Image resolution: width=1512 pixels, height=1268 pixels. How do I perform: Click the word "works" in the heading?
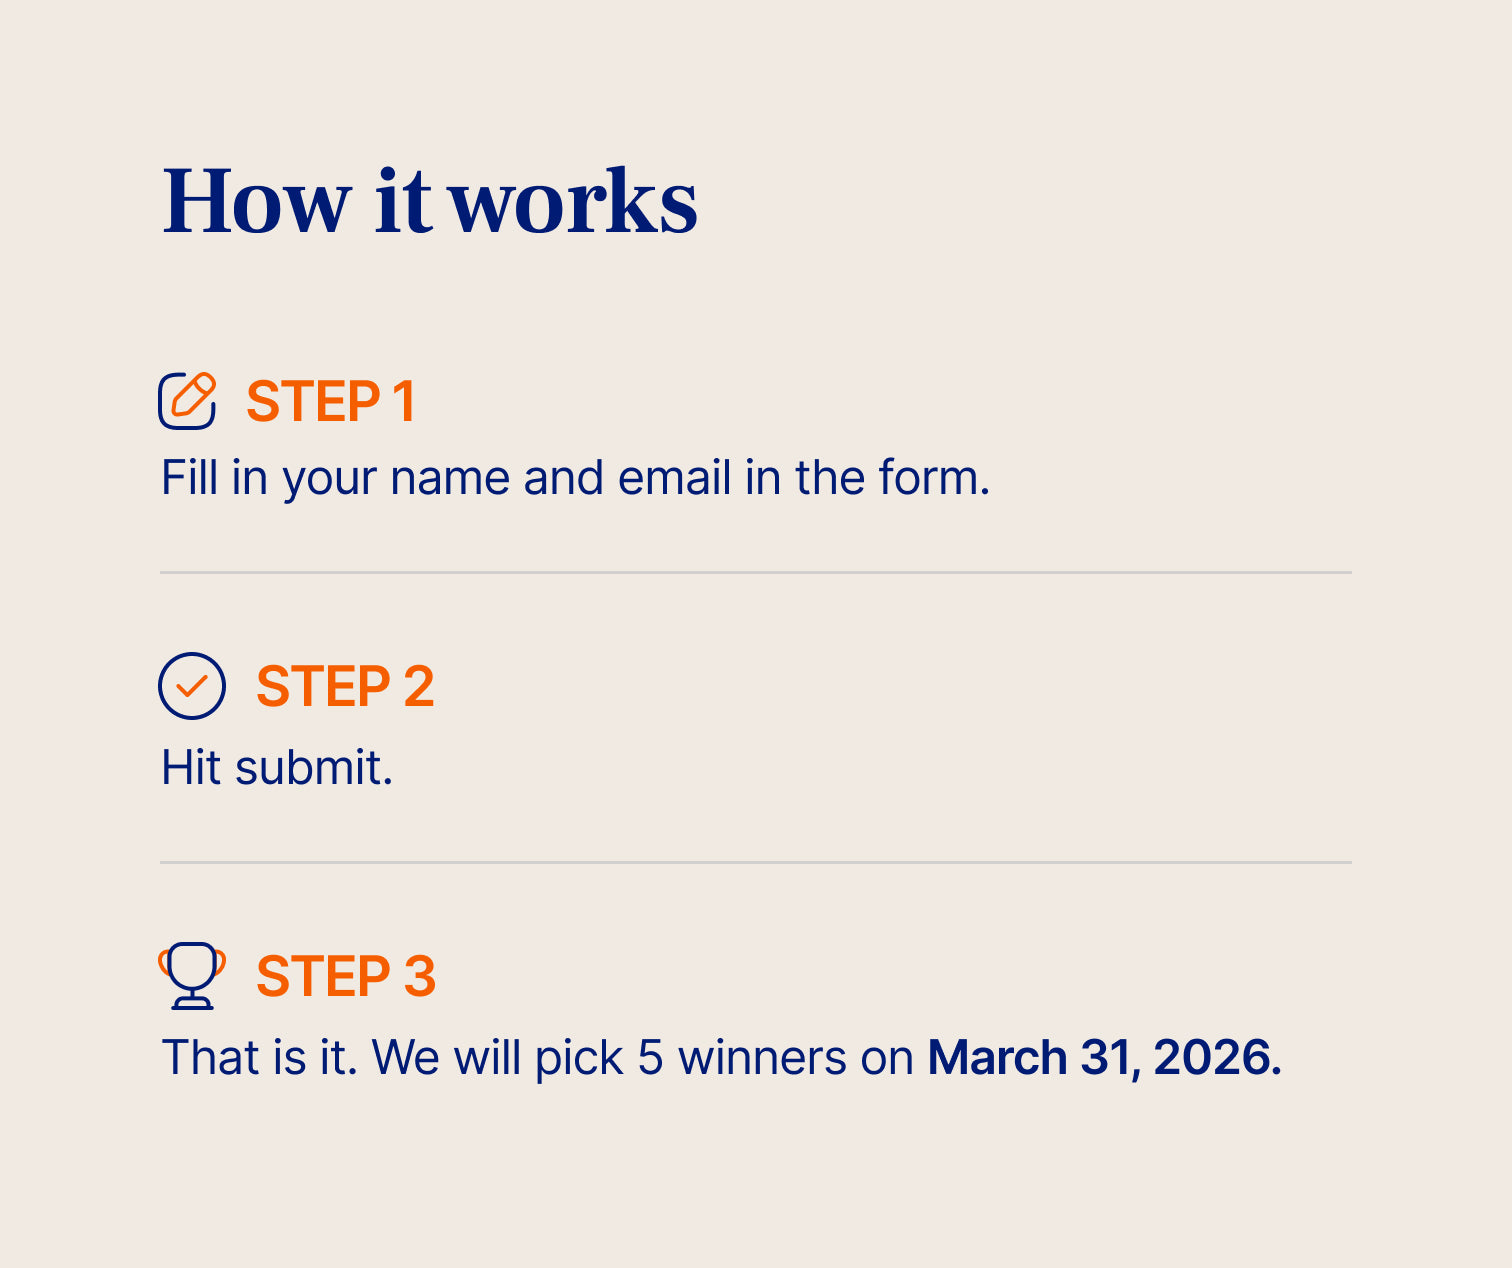573,203
